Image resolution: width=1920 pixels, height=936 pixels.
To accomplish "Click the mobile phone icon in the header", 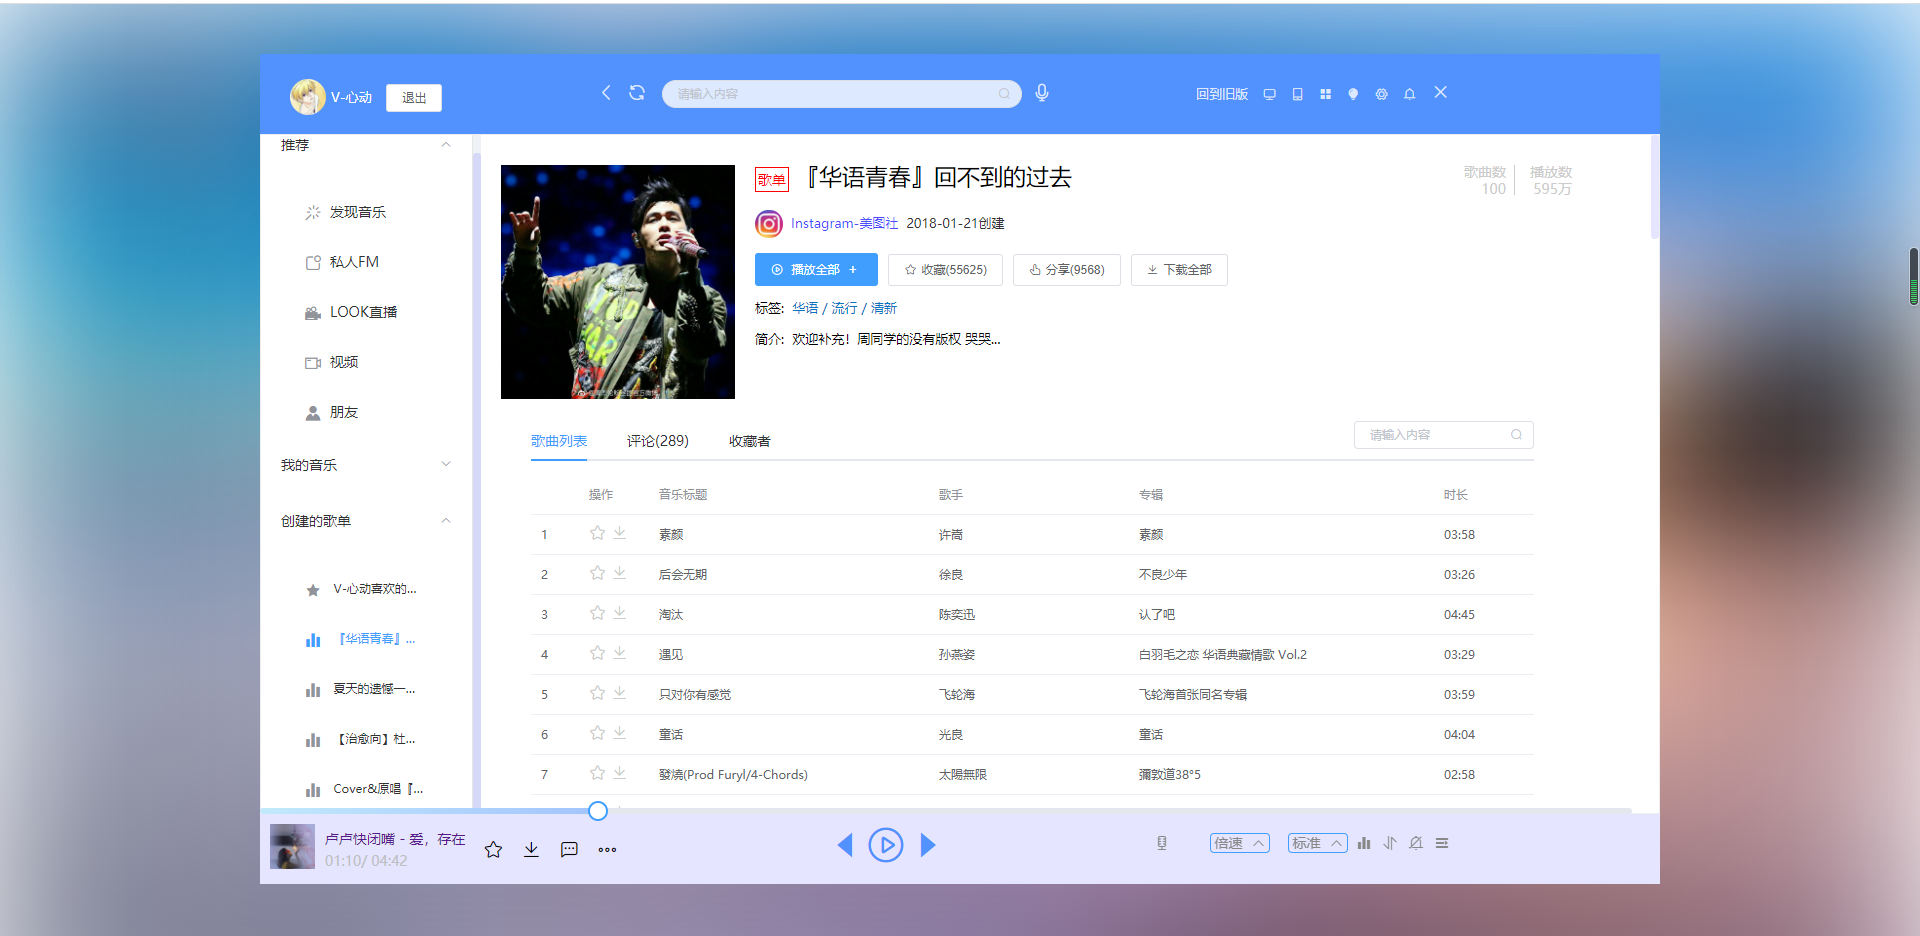I will [x=1297, y=94].
